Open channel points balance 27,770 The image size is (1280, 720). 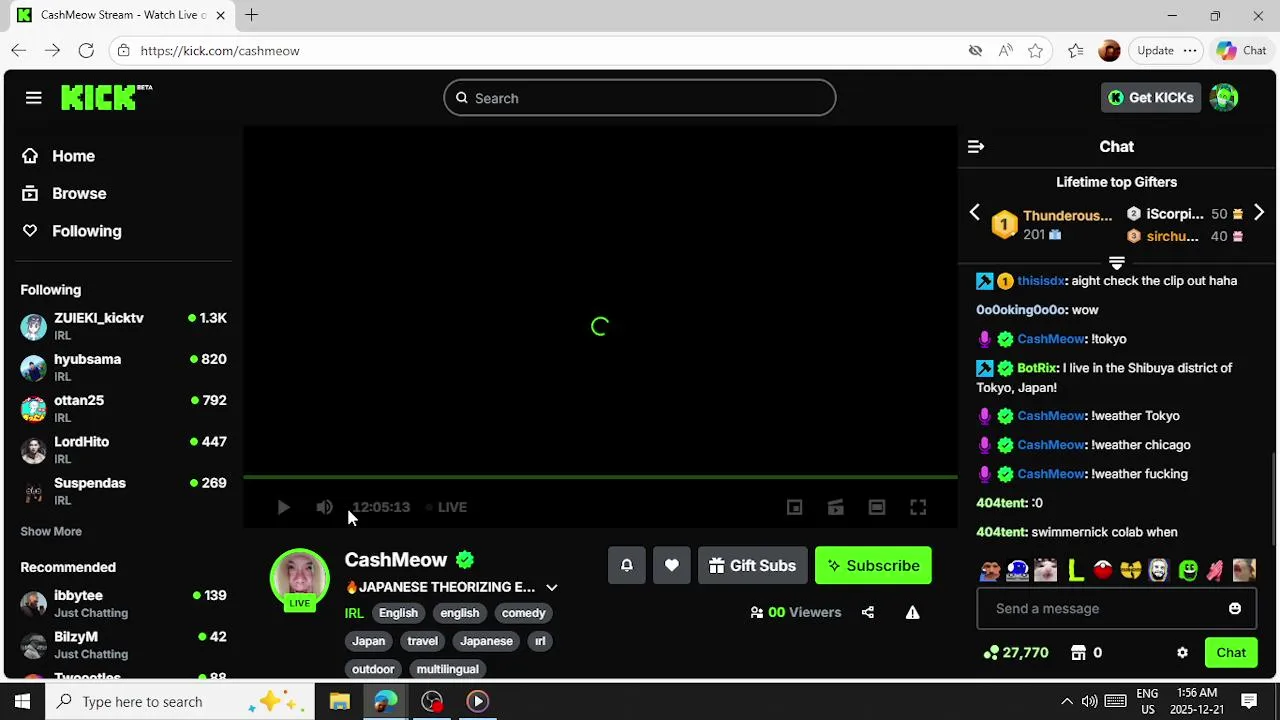pos(1017,653)
